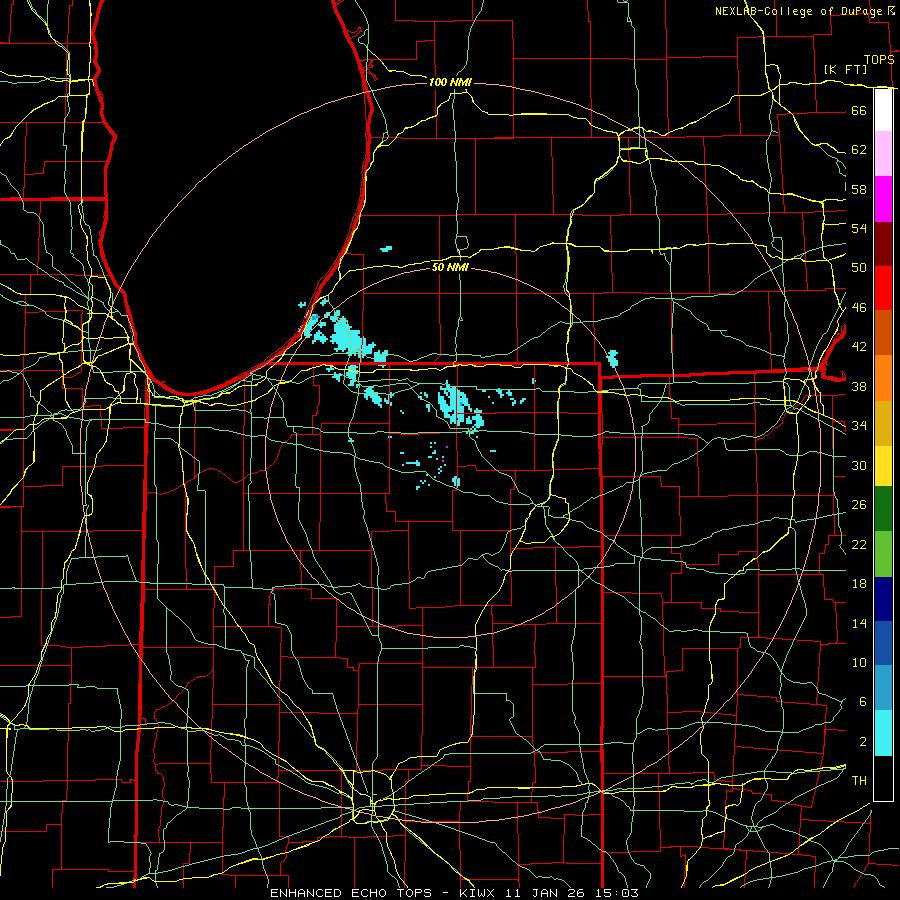Click the bright yellow legend swatch
The width and height of the screenshot is (900, 900).
[883, 466]
